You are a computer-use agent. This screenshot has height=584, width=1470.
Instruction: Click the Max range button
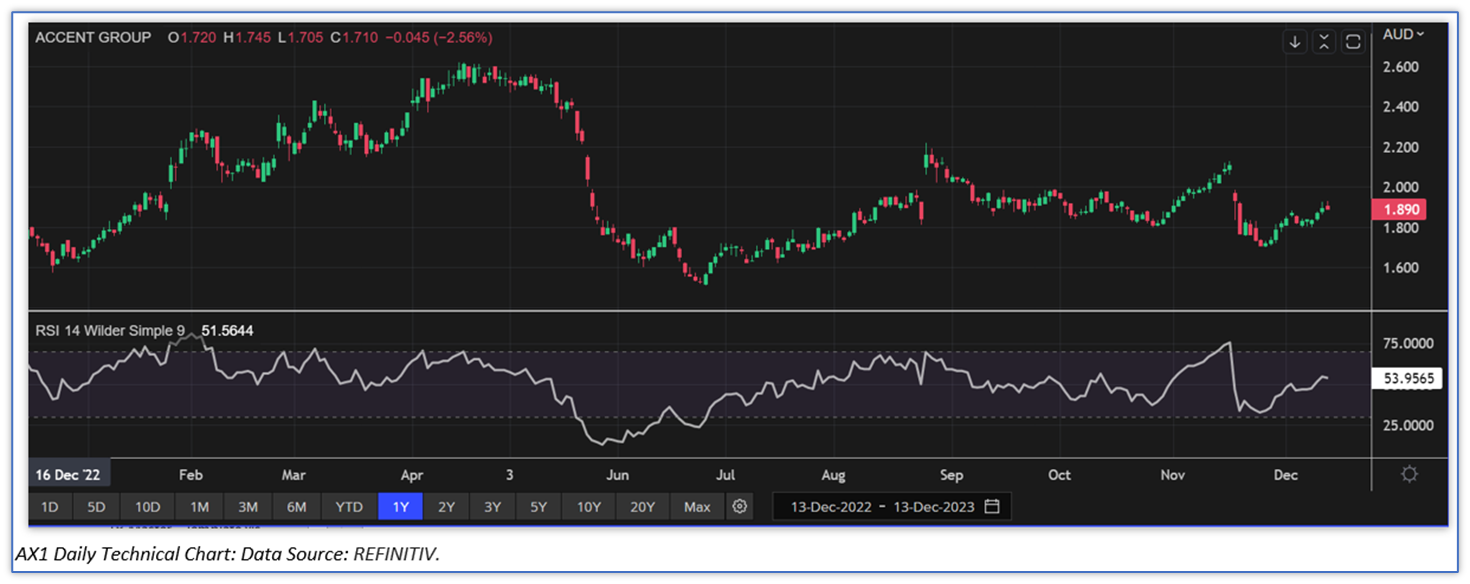697,507
